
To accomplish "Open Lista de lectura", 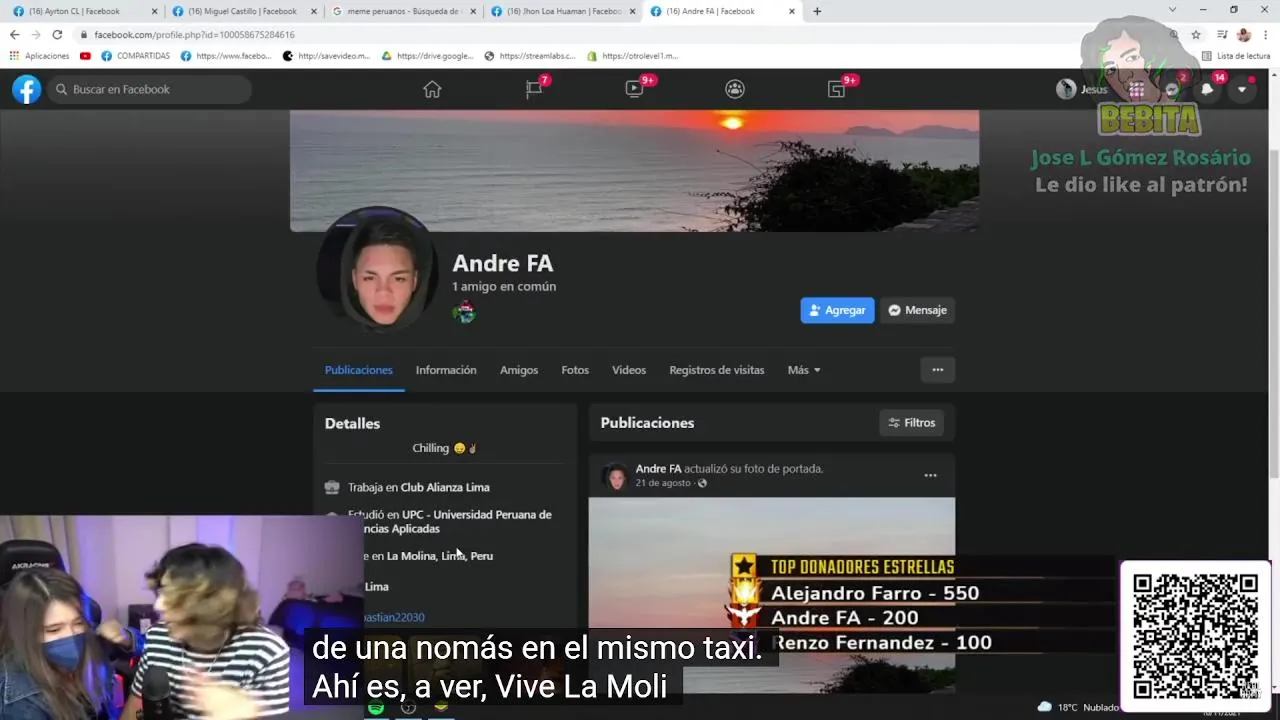I will tap(1236, 56).
